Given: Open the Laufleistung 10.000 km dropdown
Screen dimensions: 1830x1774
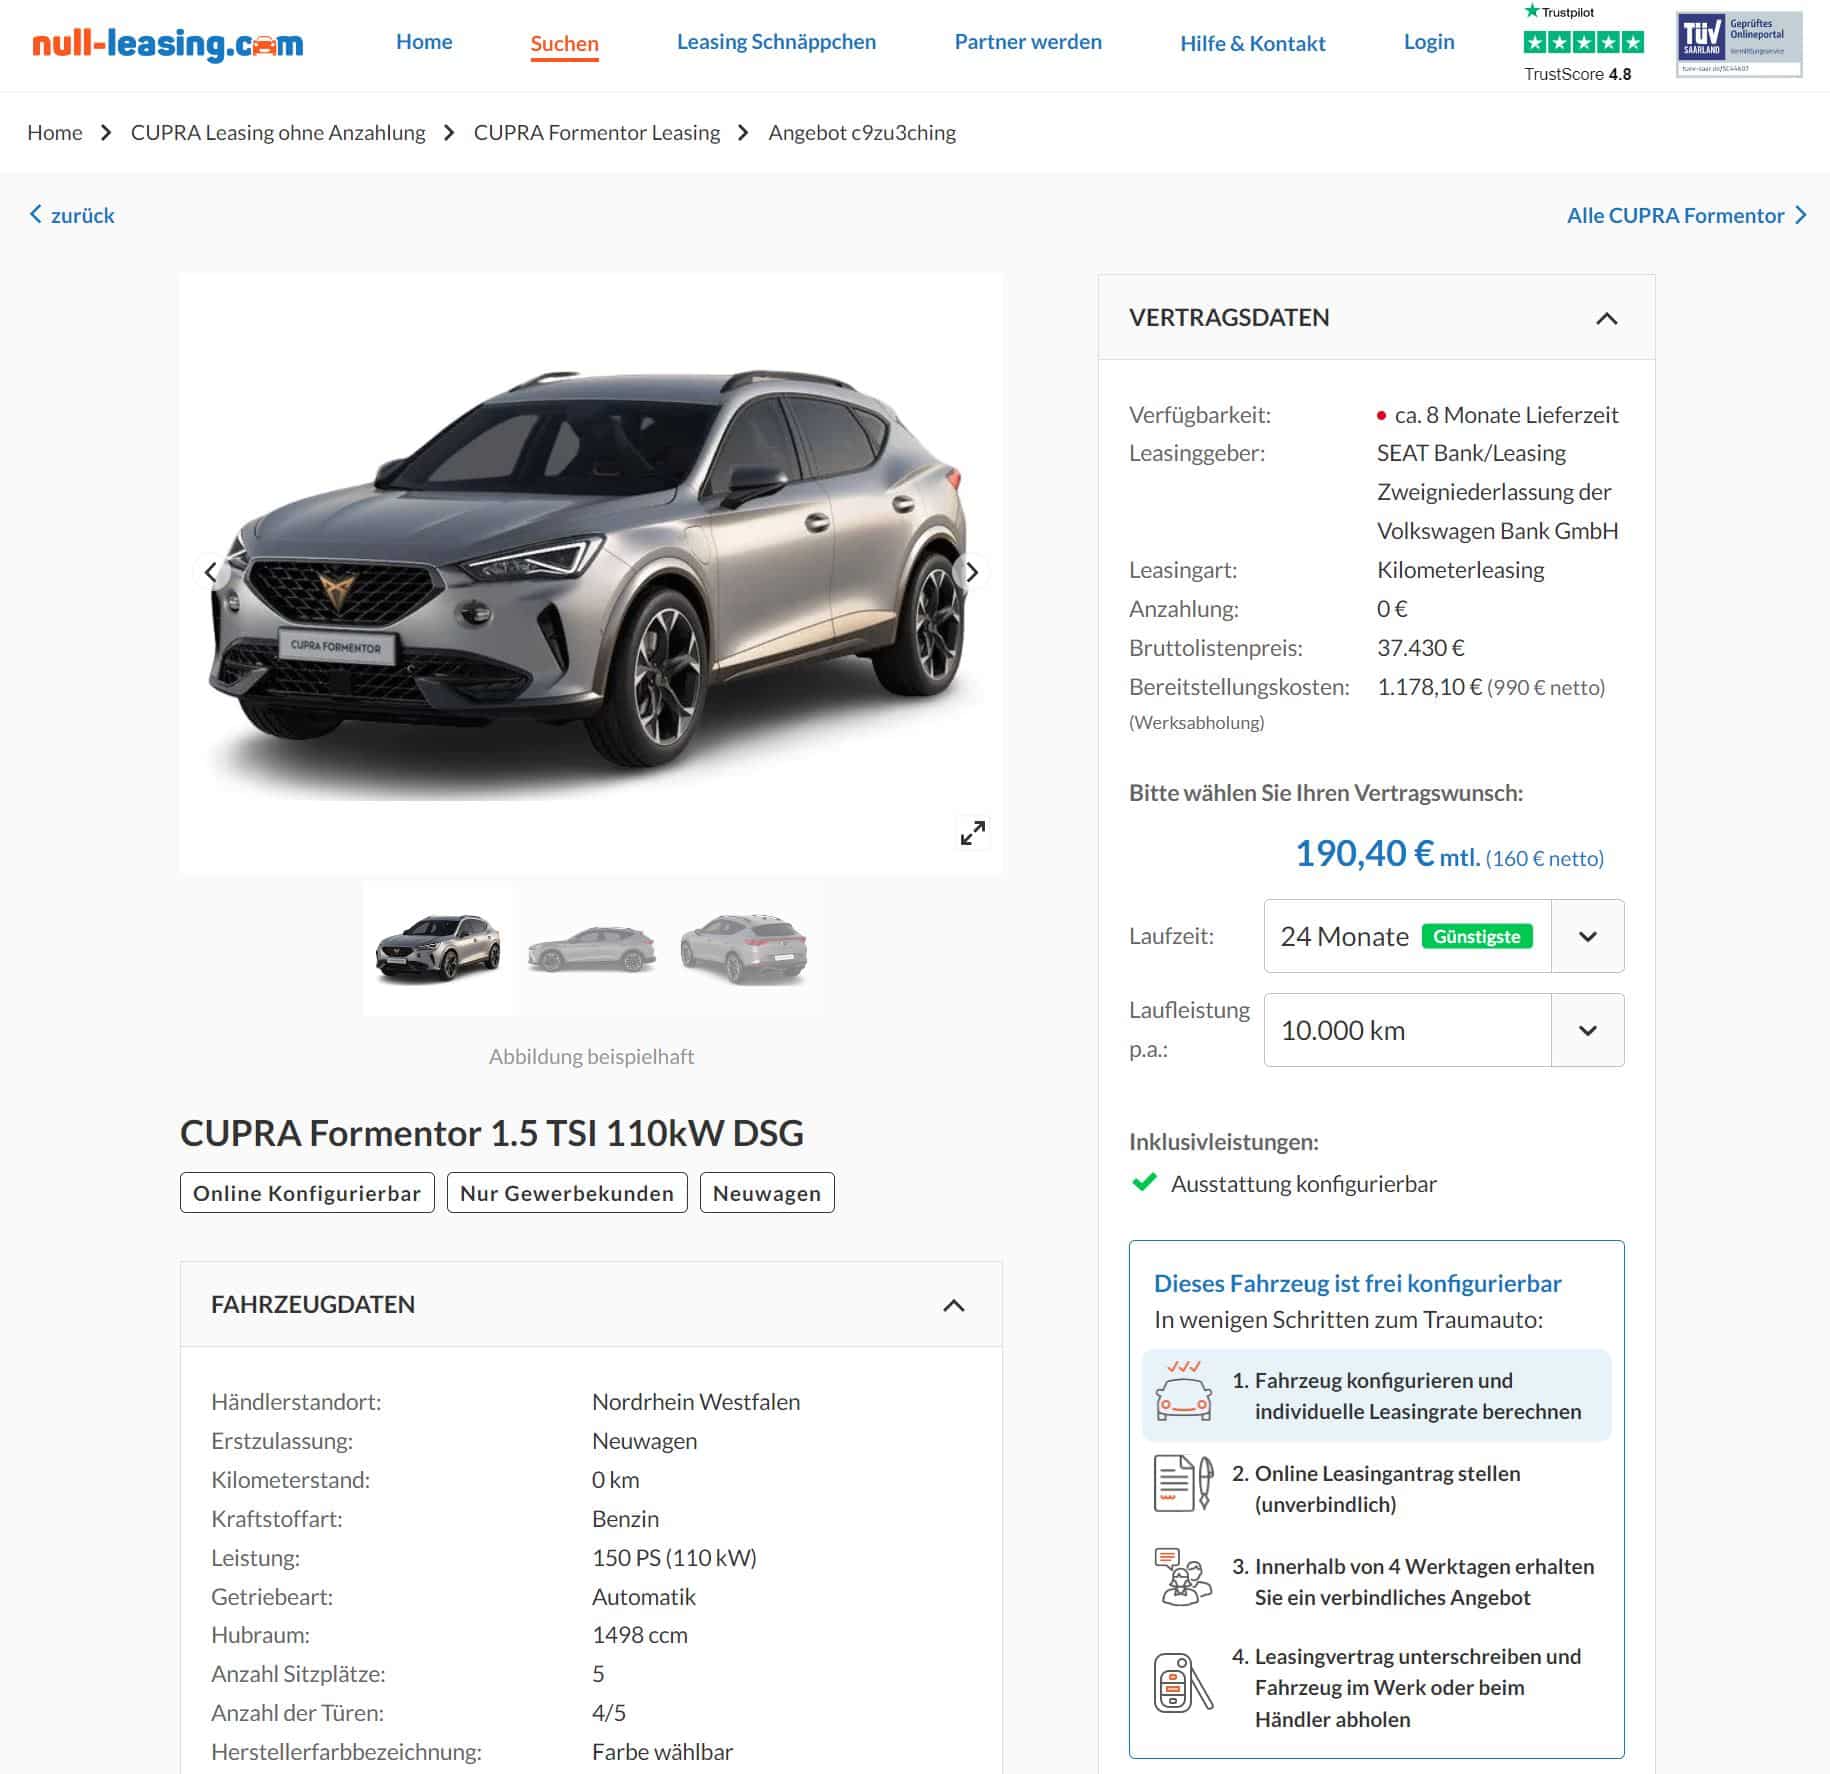Looking at the screenshot, I should 1443,1030.
